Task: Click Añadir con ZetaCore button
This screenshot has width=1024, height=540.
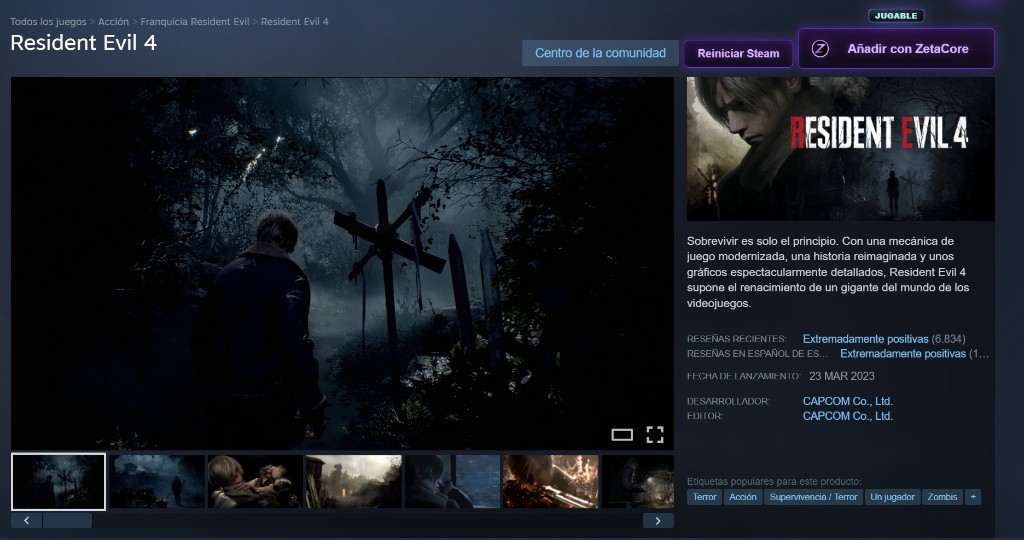Action: [x=896, y=48]
